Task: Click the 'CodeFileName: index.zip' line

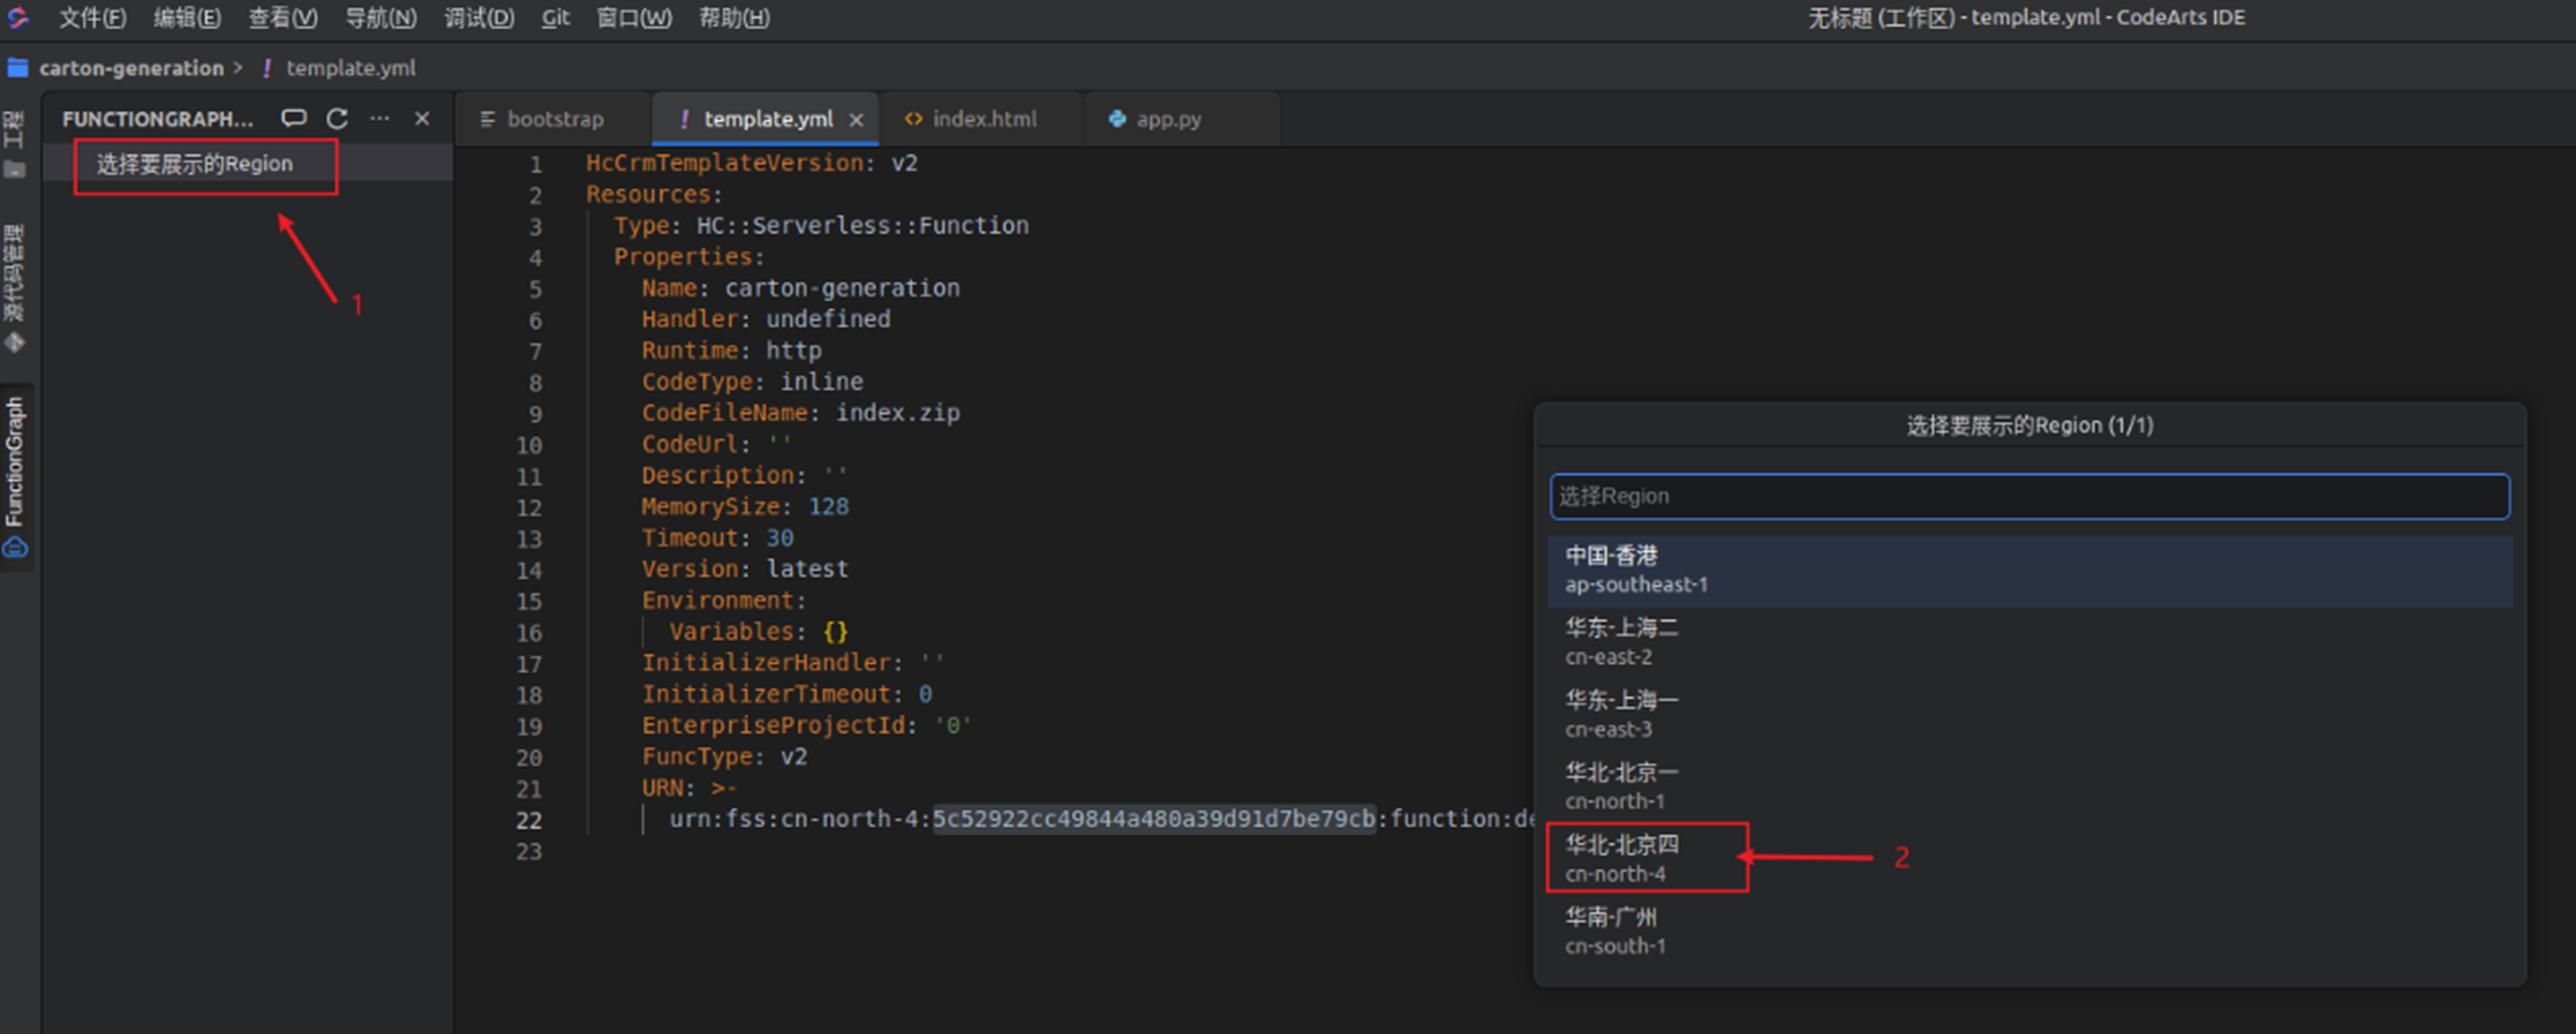Action: pyautogui.click(x=800, y=413)
